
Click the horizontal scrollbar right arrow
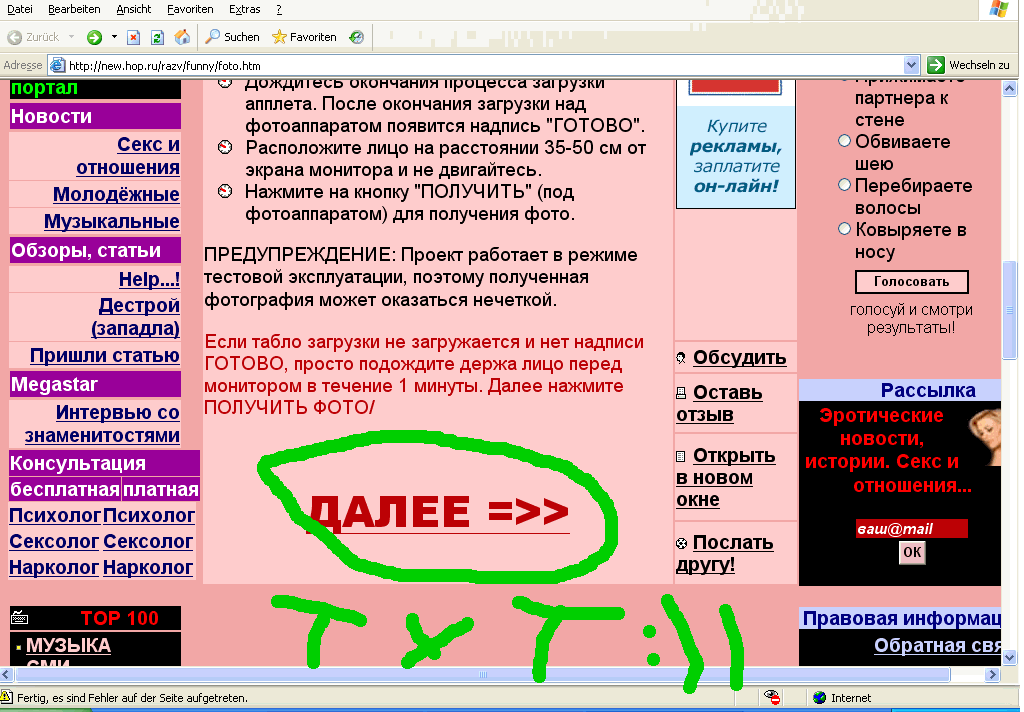[993, 674]
